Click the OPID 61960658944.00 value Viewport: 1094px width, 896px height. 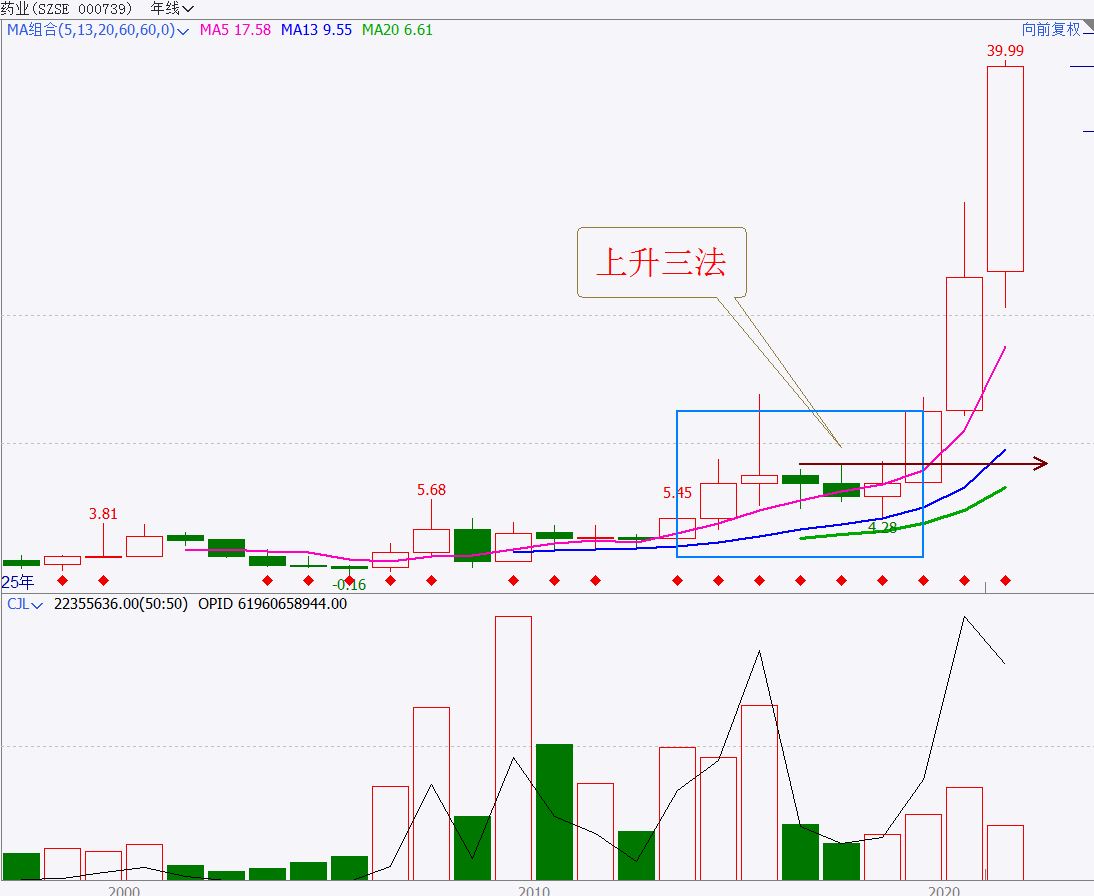[272, 604]
